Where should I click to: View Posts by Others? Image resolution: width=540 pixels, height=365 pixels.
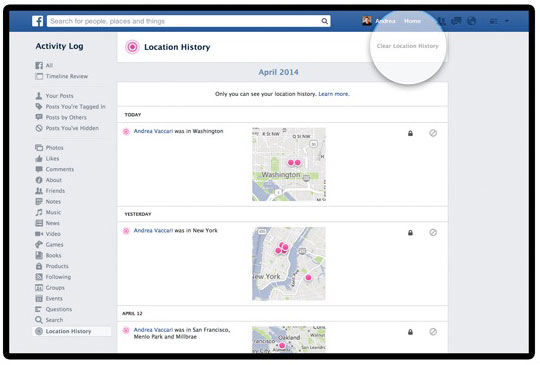[66, 117]
